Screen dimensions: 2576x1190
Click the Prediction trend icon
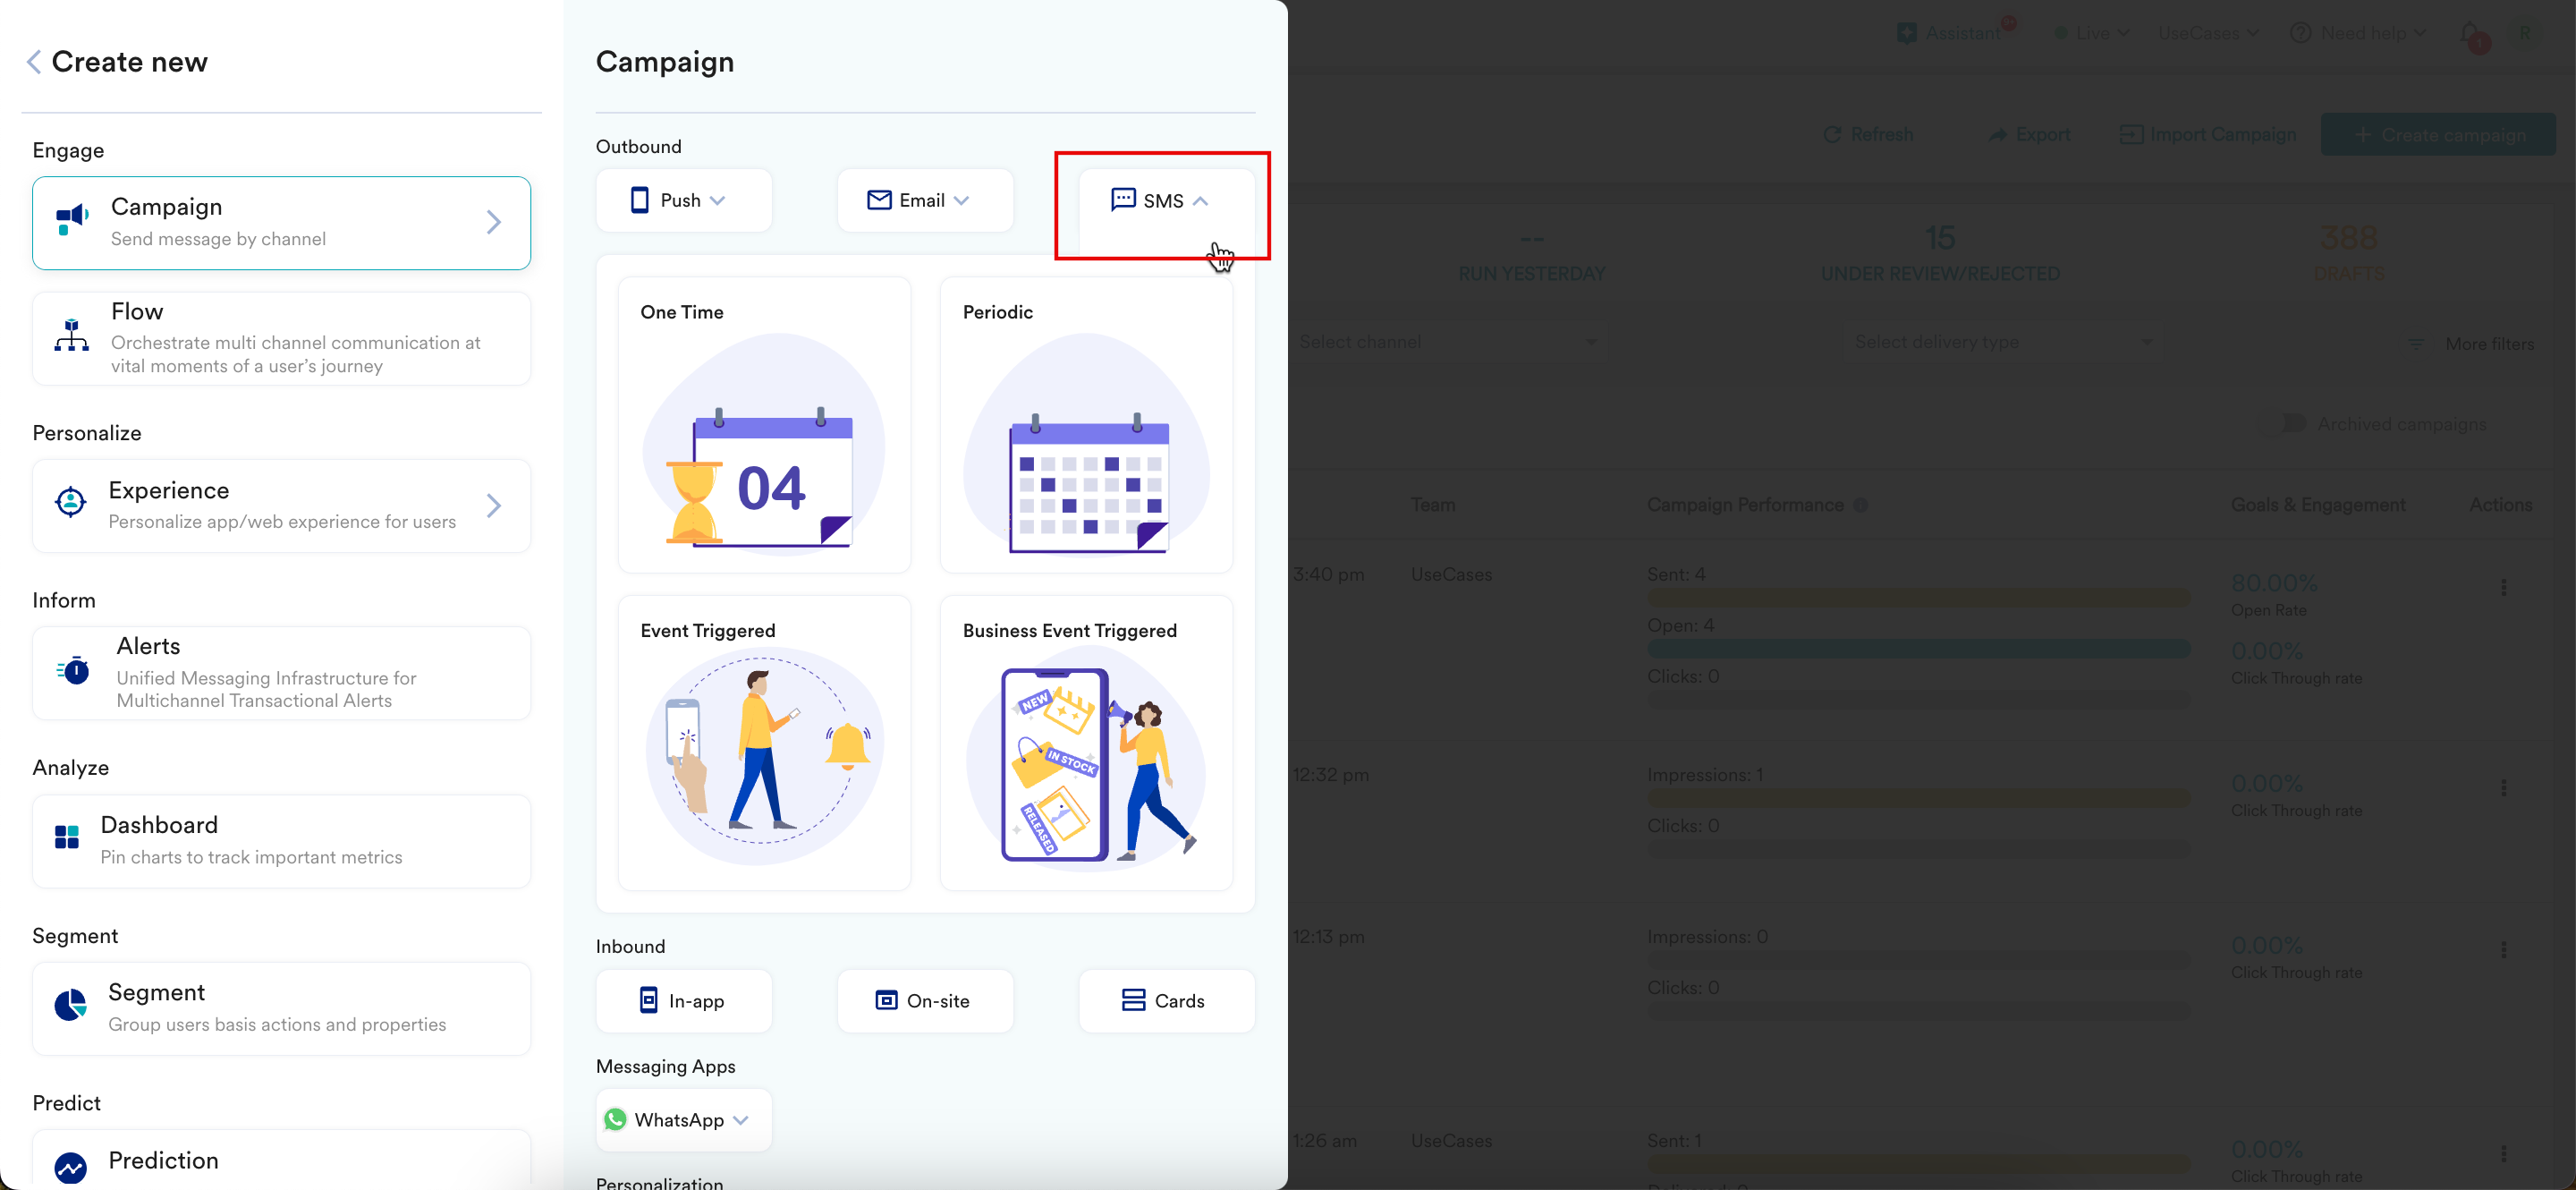tap(70, 1165)
